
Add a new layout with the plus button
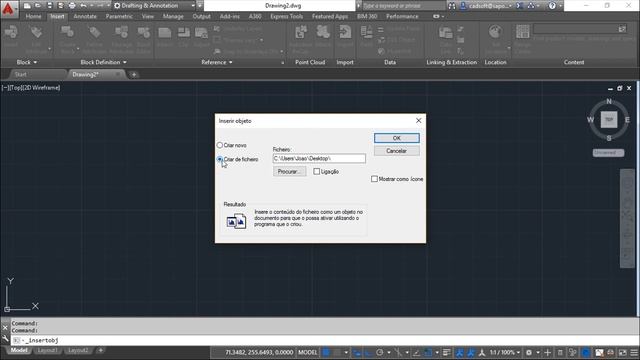[100, 350]
